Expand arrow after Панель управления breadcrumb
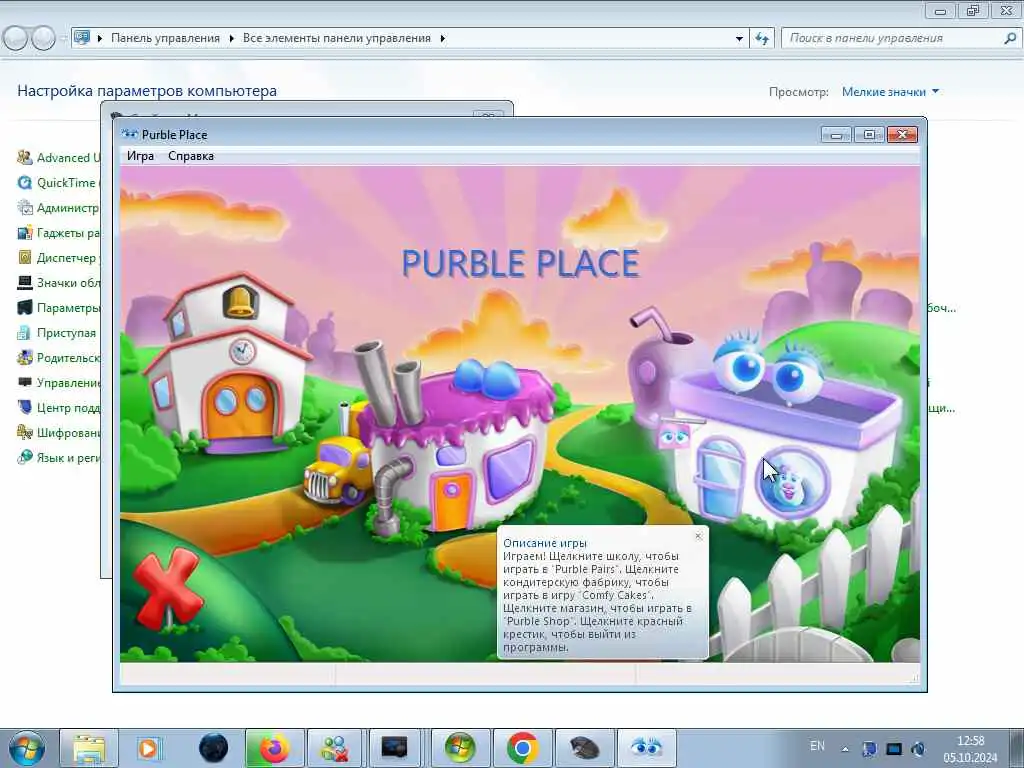Viewport: 1024px width, 768px height. 231,38
